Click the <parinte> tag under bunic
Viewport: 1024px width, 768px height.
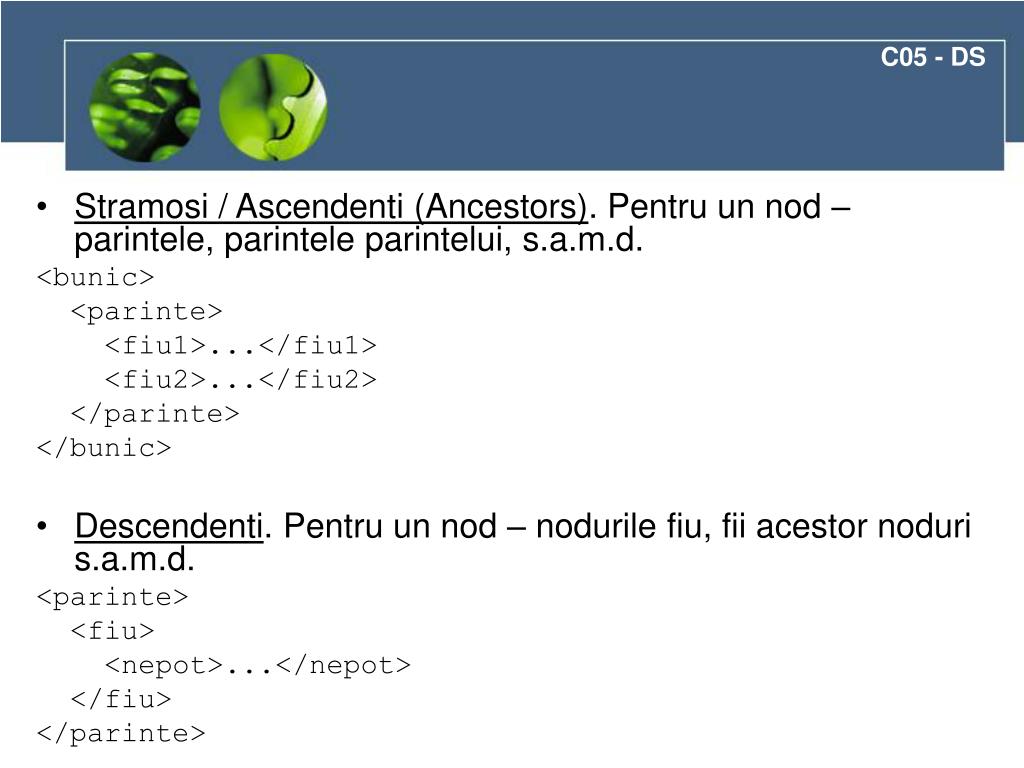coord(147,312)
